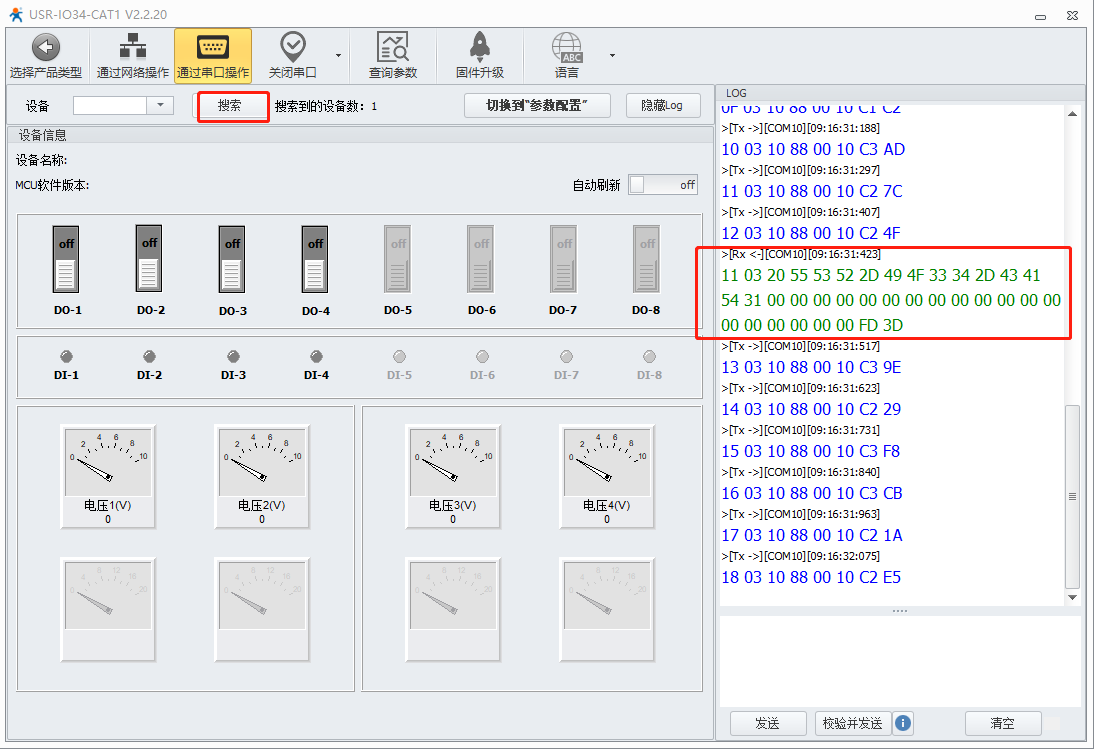Select log line 16 03 10 88 00 10 C3 CB
This screenshot has width=1096, height=751.
pyautogui.click(x=812, y=493)
